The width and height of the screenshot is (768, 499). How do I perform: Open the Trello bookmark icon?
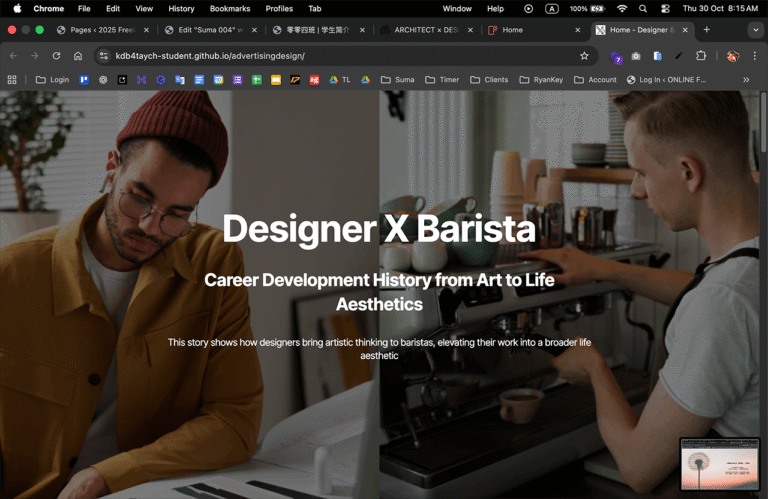pyautogui.click(x=84, y=79)
